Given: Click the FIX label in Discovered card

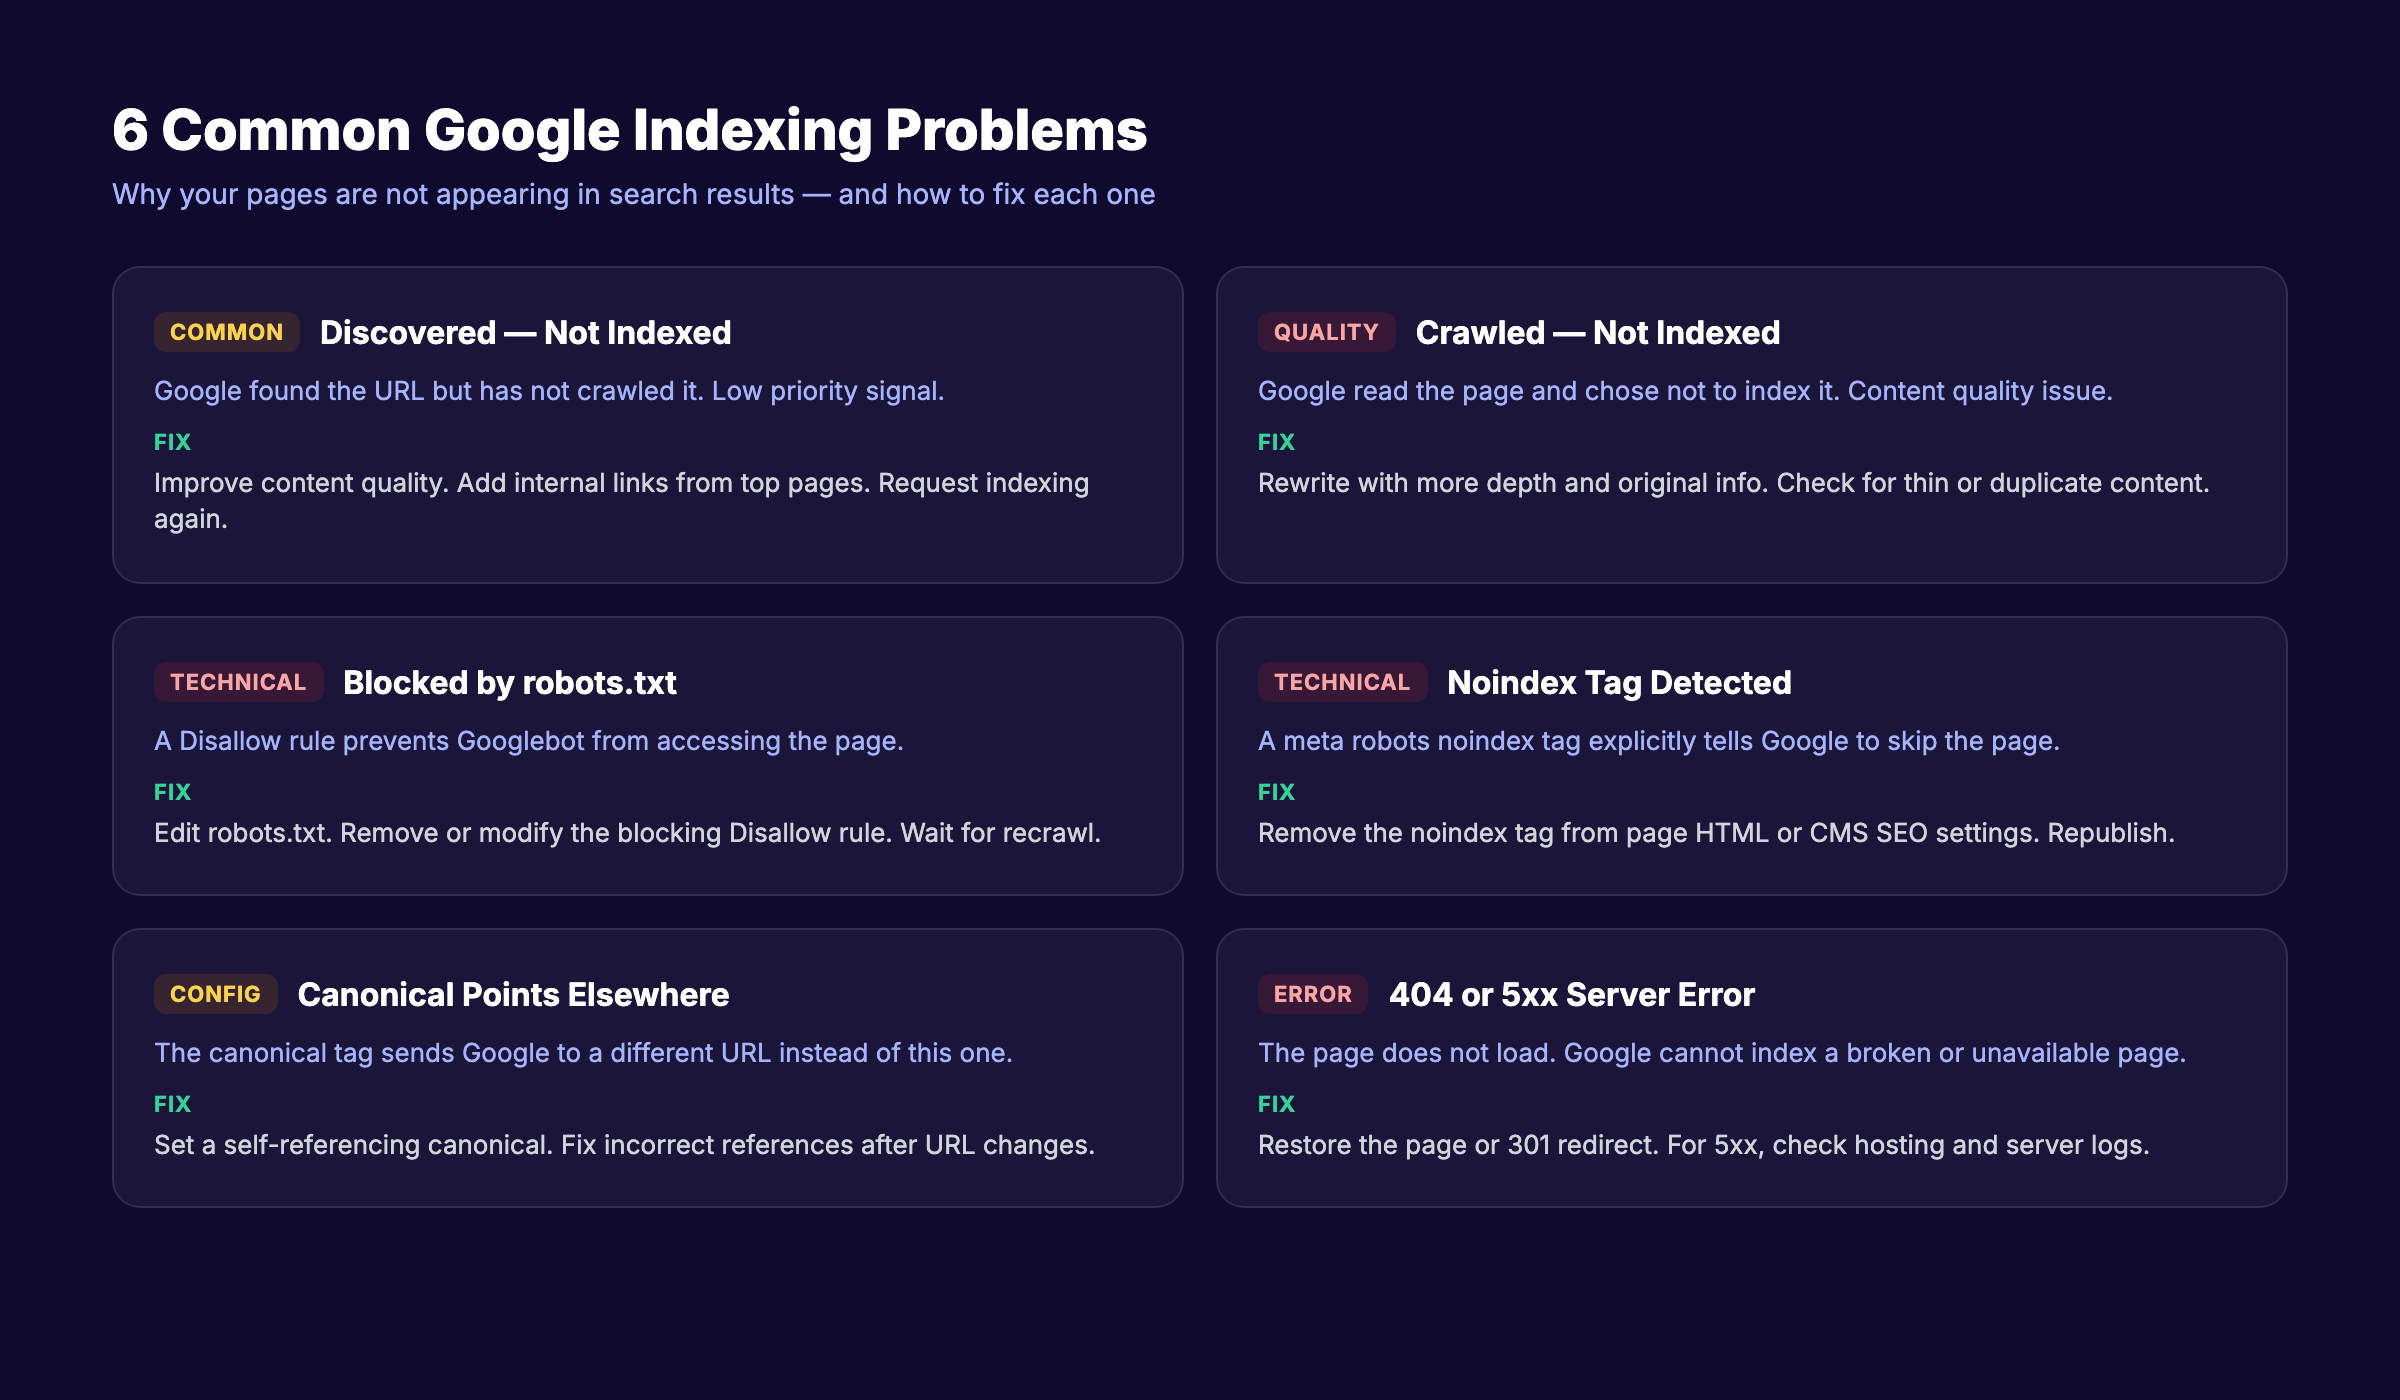Looking at the screenshot, I should tap(172, 441).
